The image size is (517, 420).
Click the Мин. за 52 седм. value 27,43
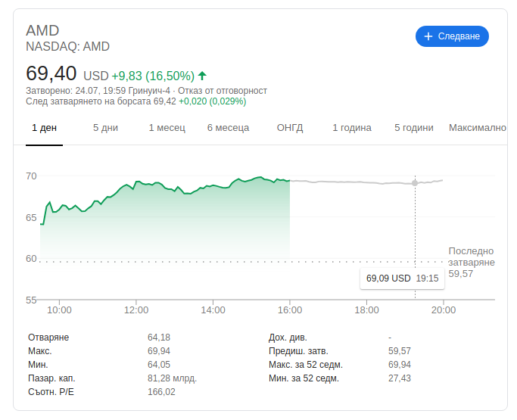point(399,378)
